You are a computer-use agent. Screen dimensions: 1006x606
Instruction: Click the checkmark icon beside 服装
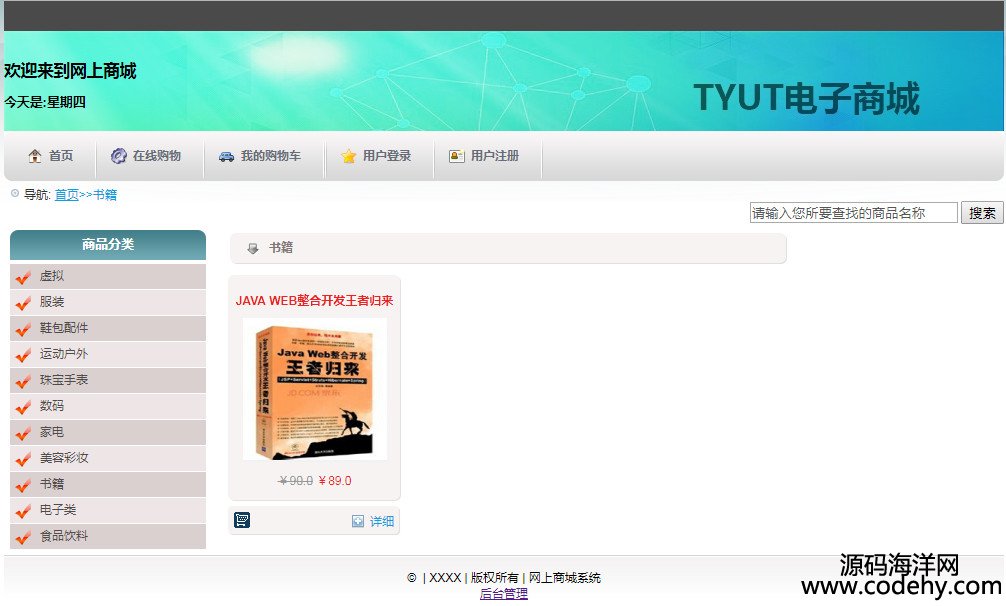(23, 303)
